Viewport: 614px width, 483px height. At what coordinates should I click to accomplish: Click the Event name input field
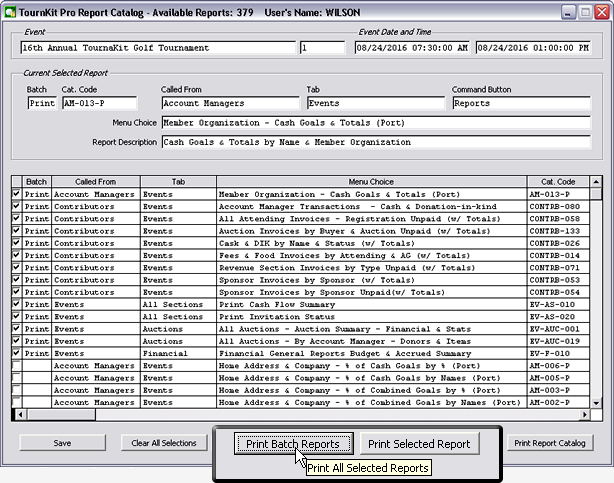click(158, 48)
